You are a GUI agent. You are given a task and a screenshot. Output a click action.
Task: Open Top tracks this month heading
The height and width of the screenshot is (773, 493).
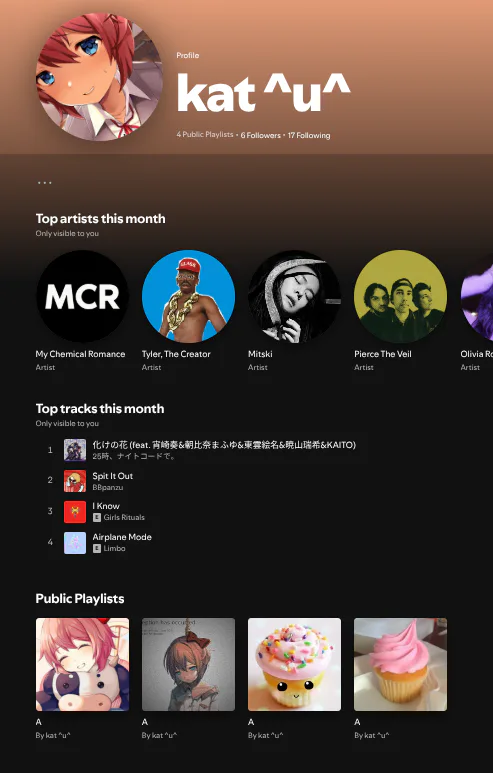pyautogui.click(x=100, y=408)
